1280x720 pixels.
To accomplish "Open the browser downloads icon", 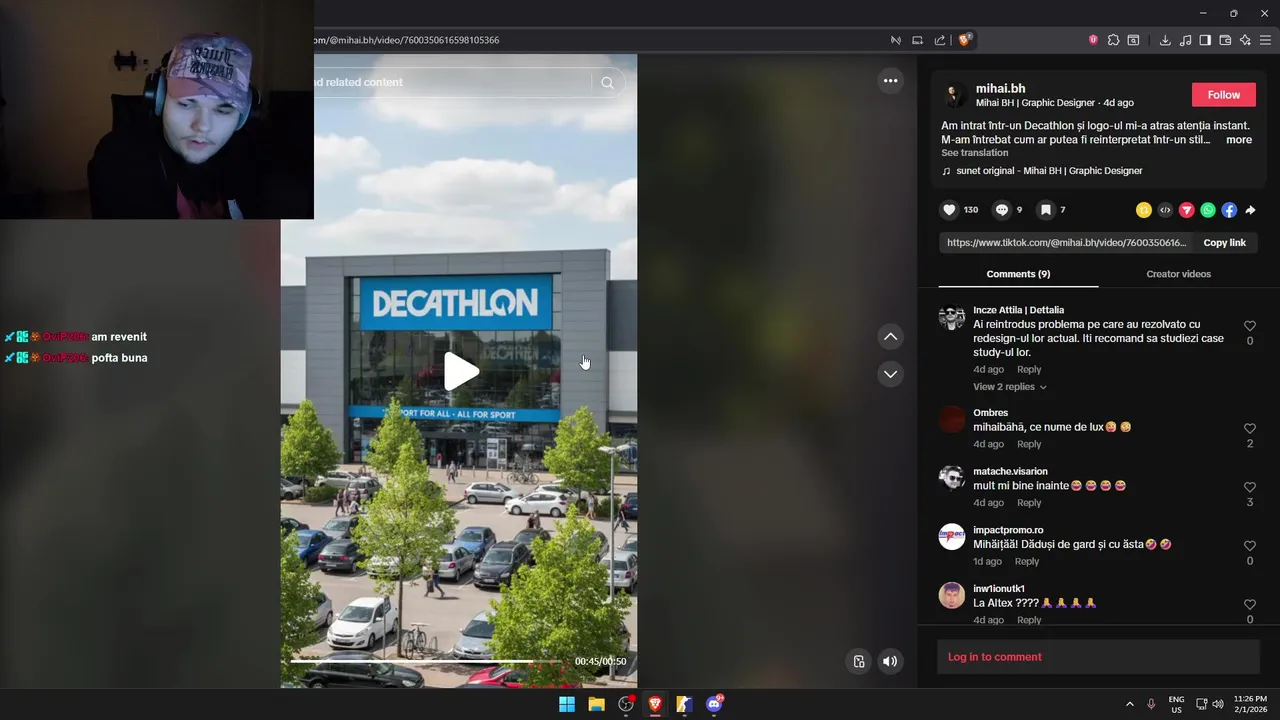I will (x=1165, y=40).
